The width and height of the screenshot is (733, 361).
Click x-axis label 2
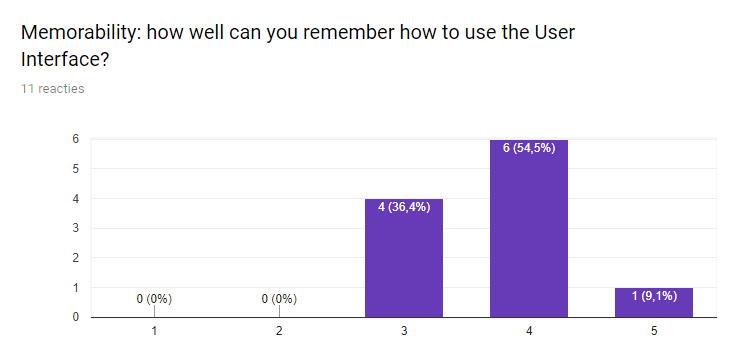279,331
